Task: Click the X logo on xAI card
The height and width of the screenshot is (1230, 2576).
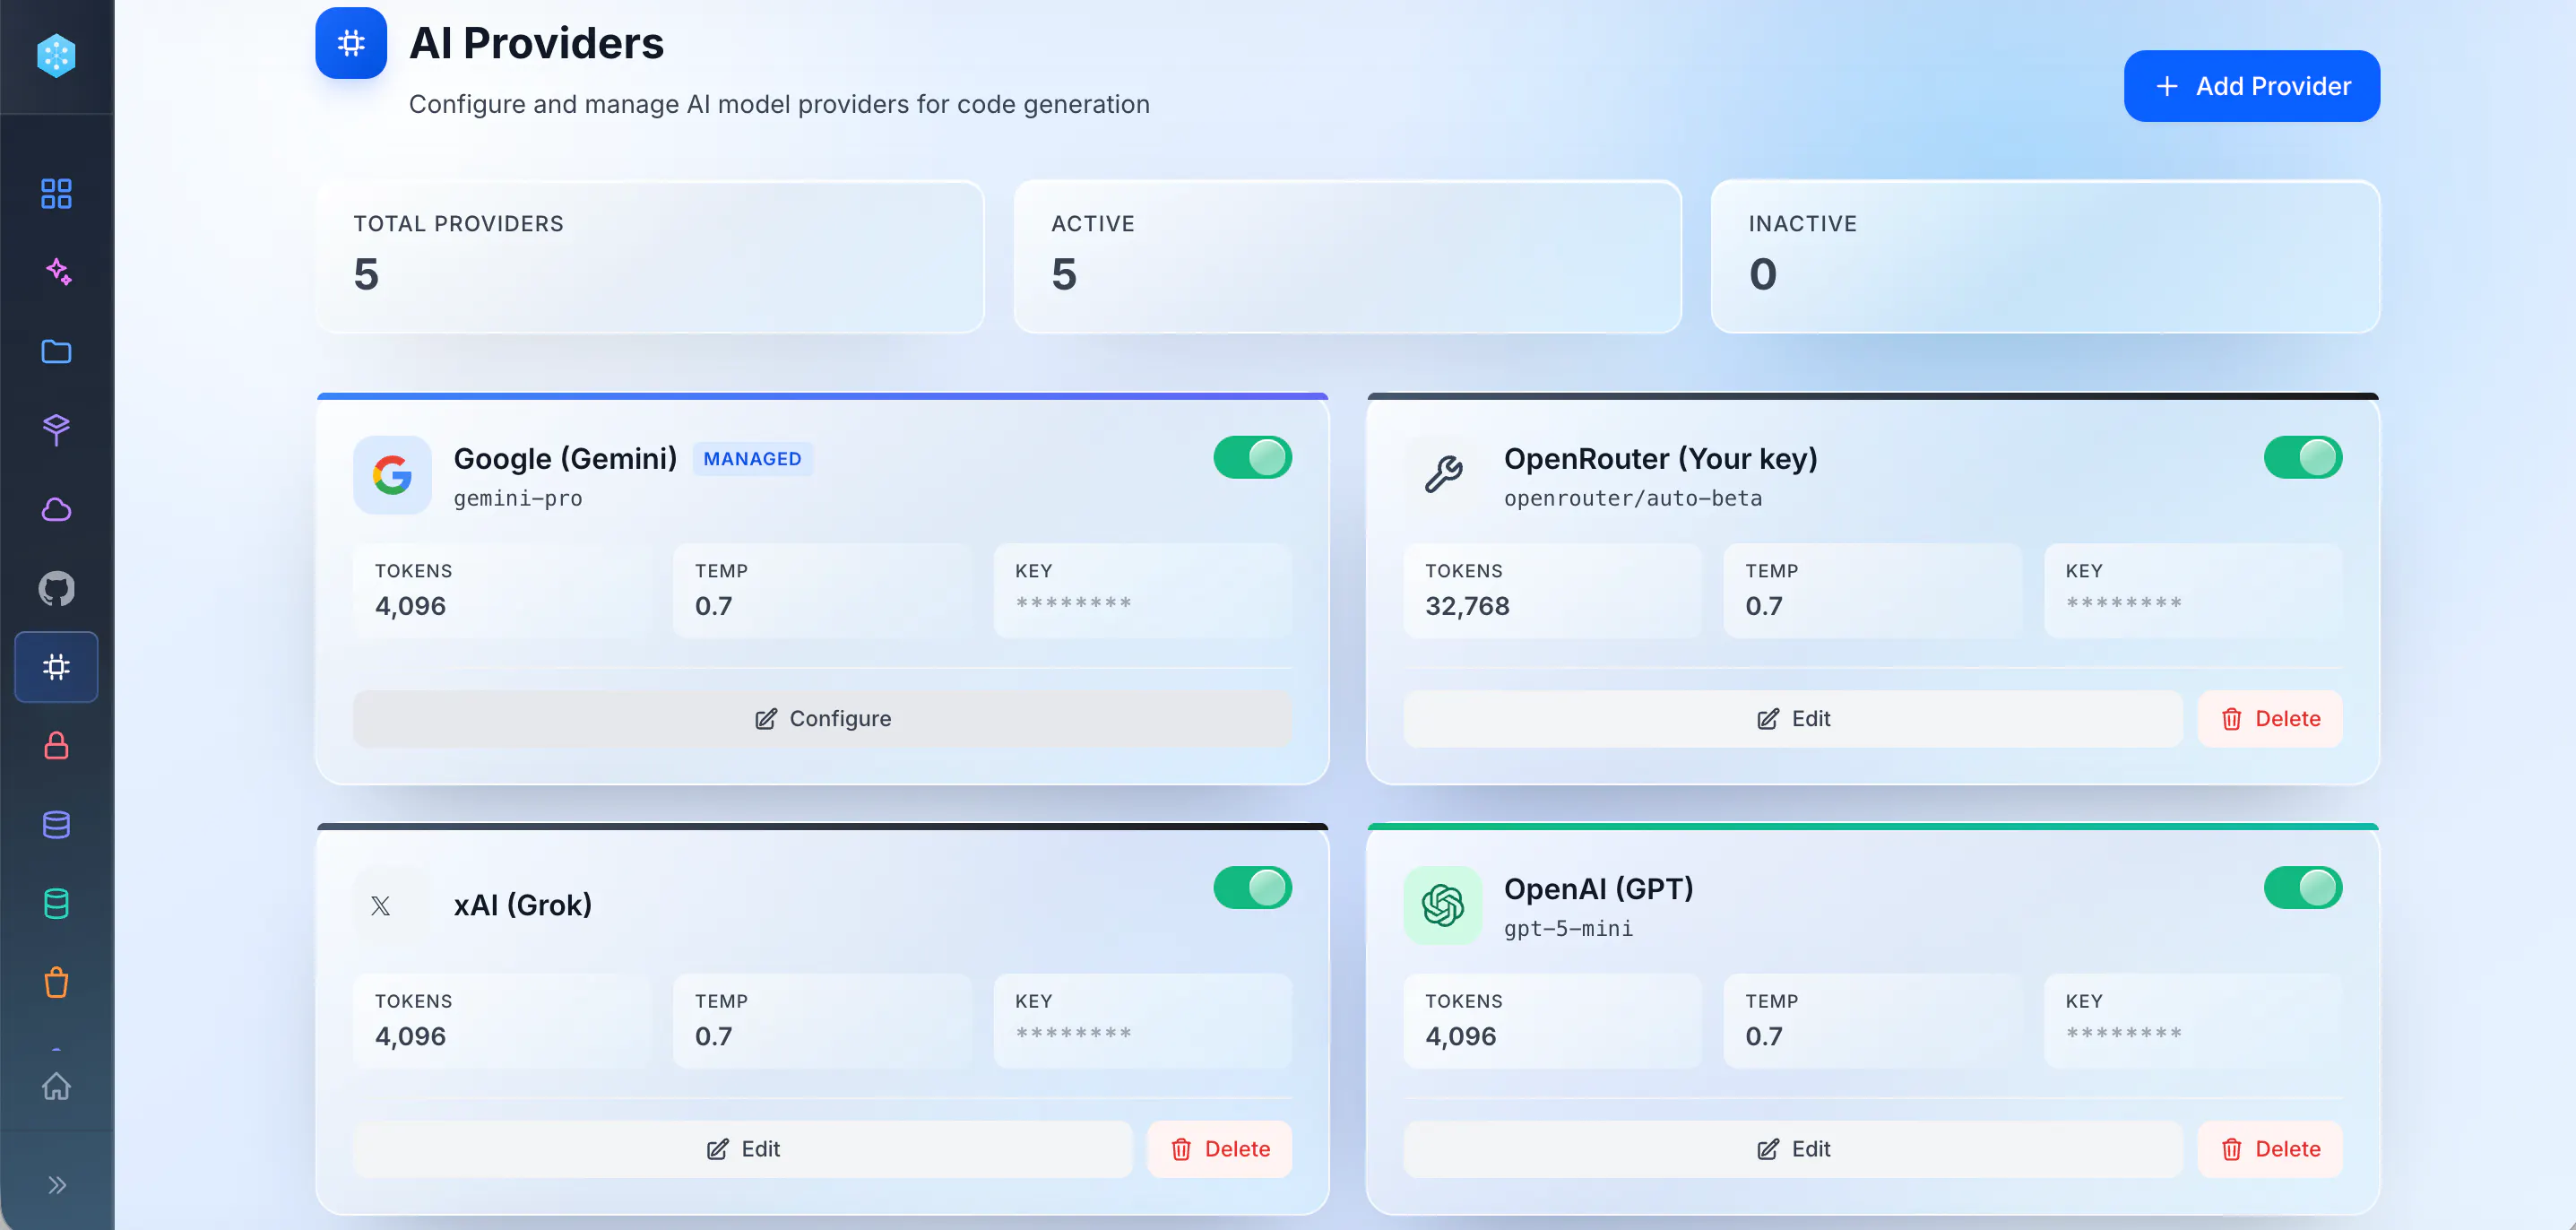Action: point(380,906)
